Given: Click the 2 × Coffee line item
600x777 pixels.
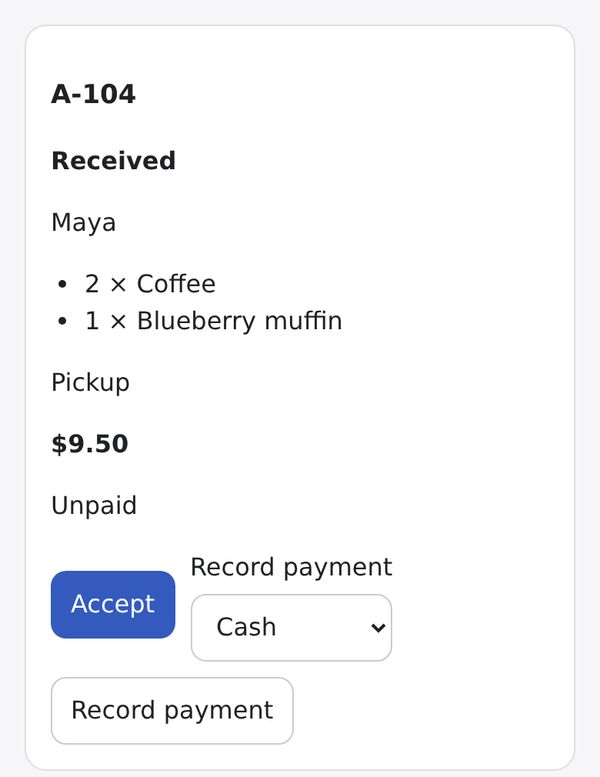Looking at the screenshot, I should tap(150, 284).
